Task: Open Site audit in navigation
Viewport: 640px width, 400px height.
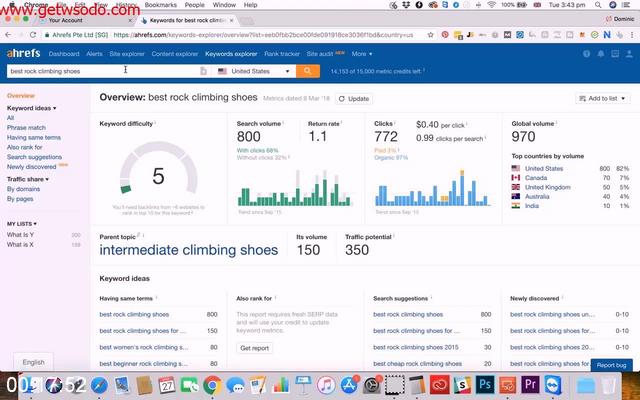Action: point(320,53)
